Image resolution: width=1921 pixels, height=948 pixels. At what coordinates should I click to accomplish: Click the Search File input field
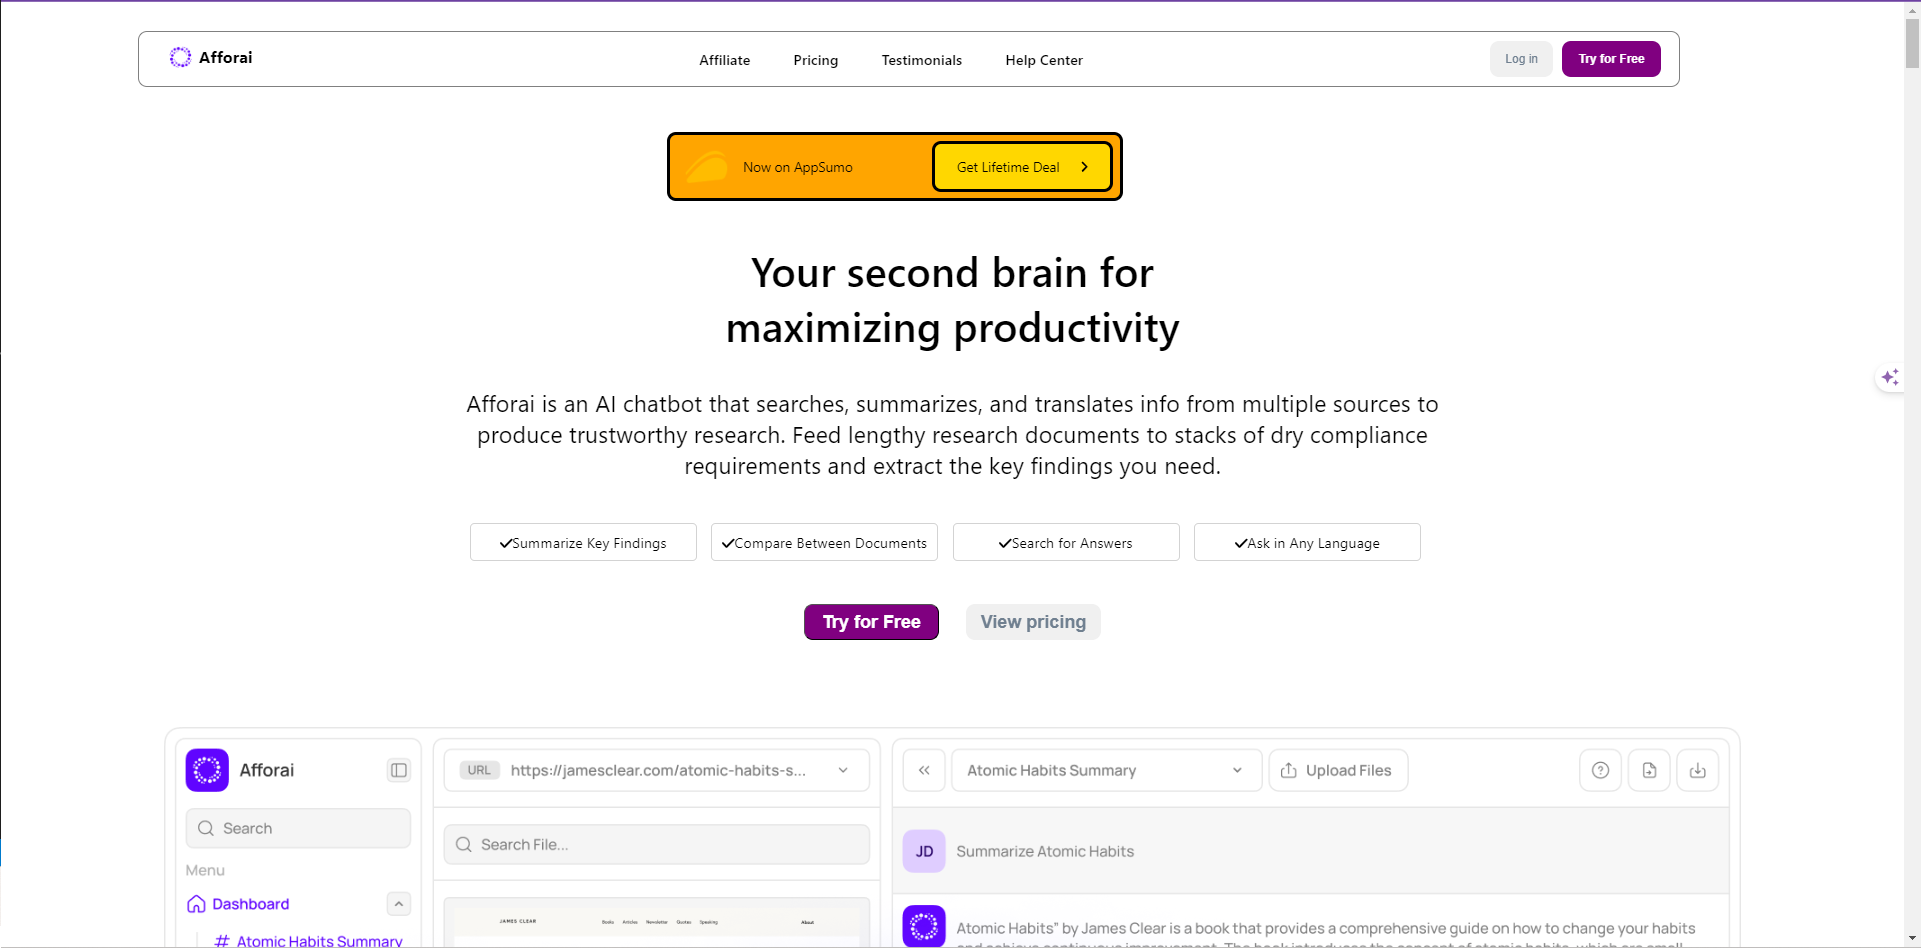tap(656, 844)
